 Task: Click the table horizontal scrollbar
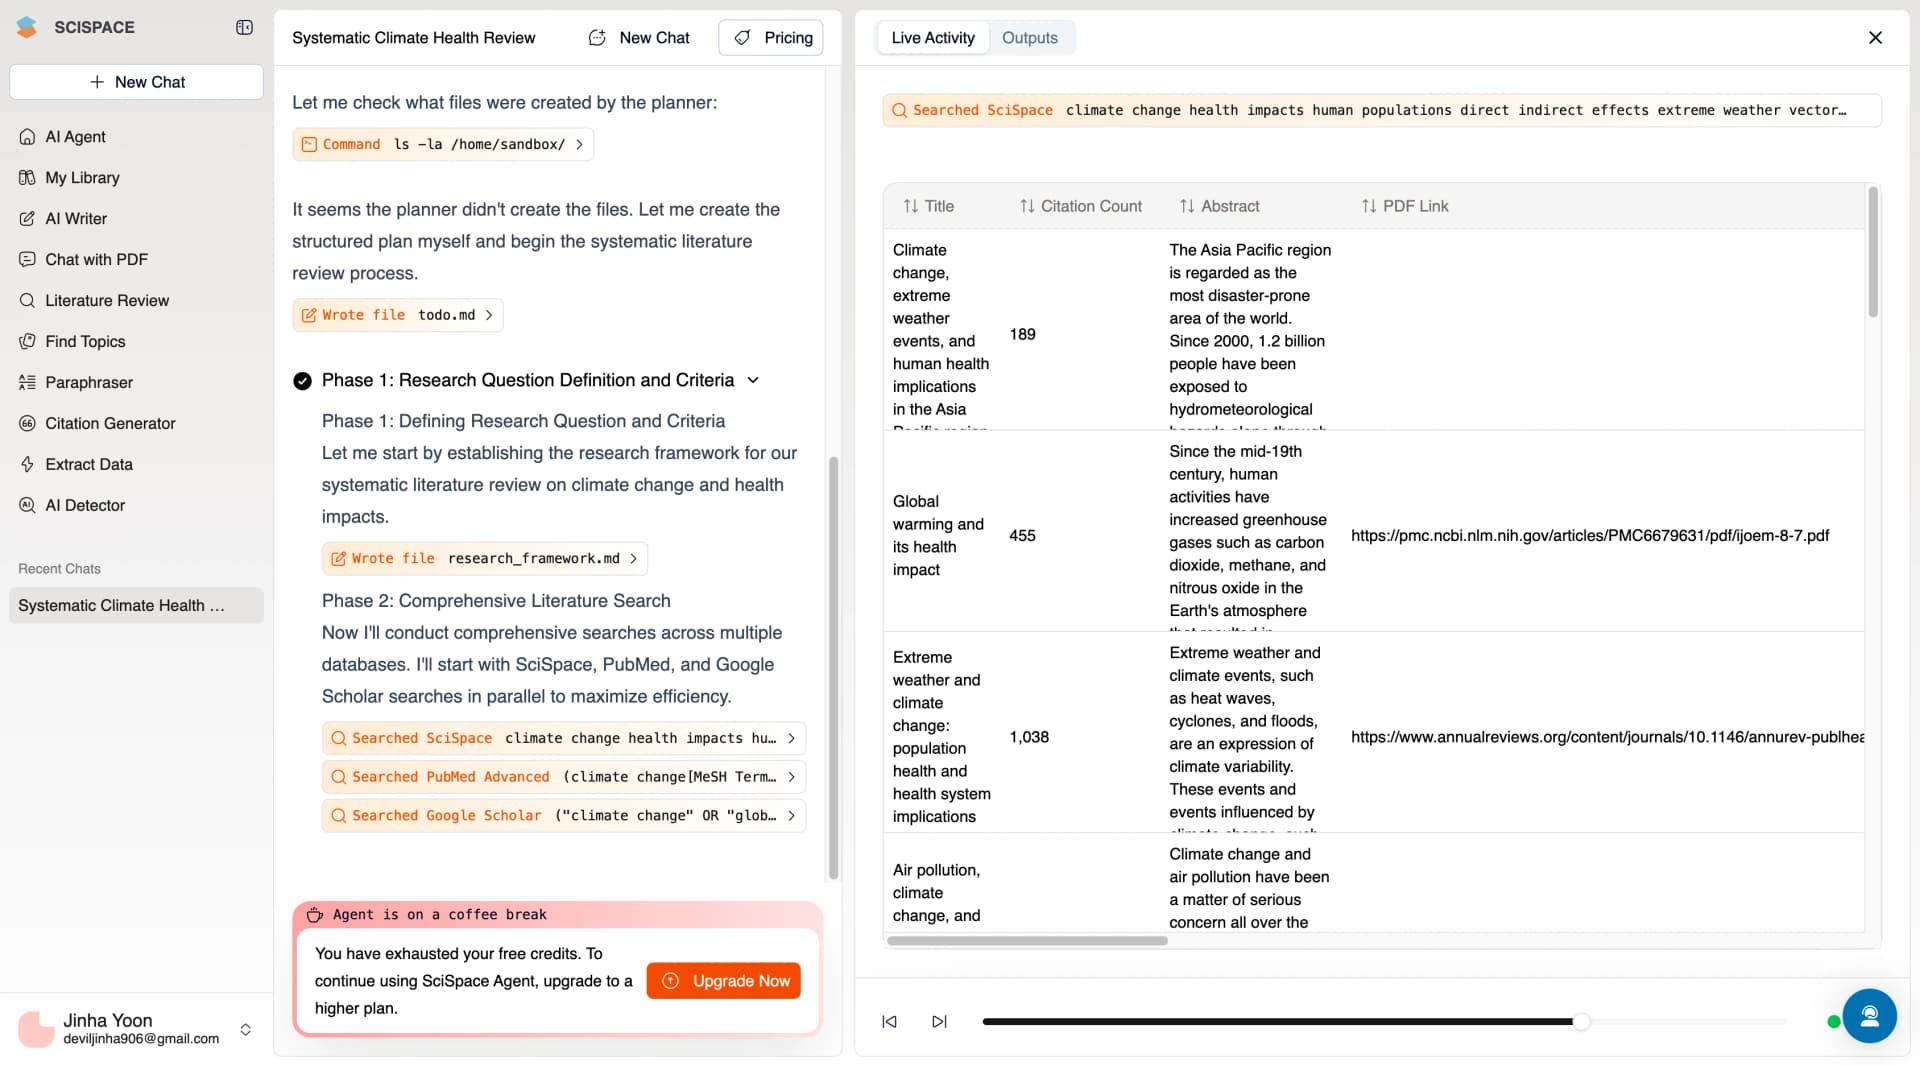[x=1027, y=940]
